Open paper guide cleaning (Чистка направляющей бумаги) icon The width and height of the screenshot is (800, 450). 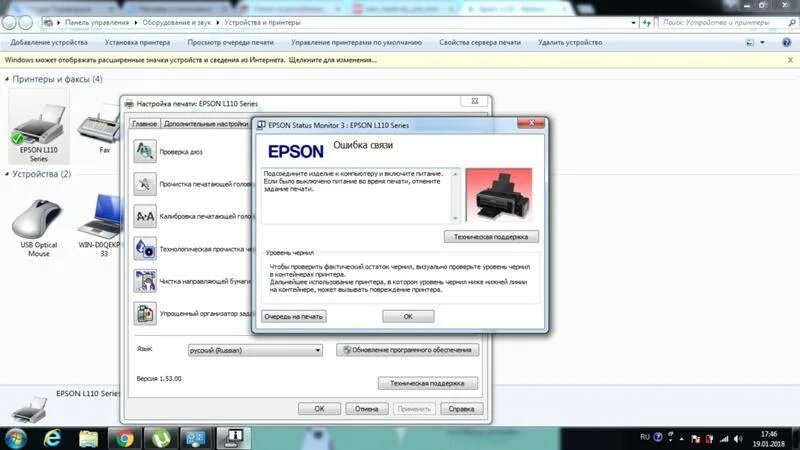pyautogui.click(x=145, y=281)
